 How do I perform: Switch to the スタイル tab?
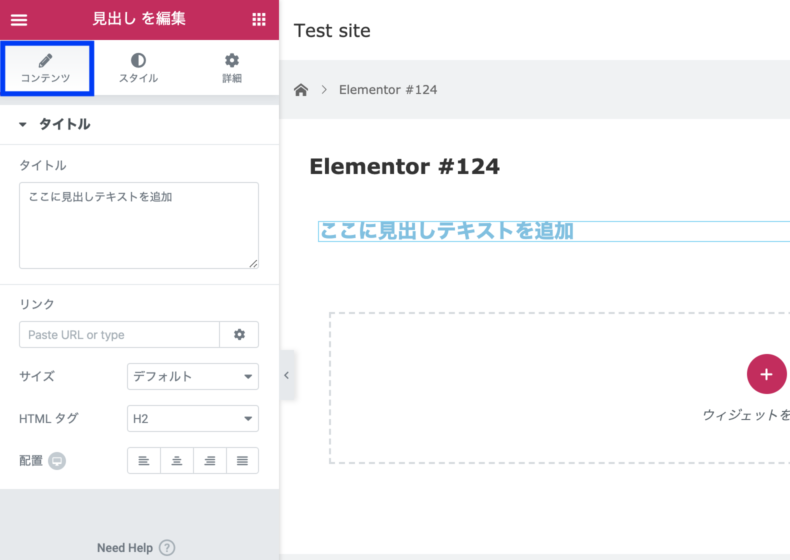(139, 68)
